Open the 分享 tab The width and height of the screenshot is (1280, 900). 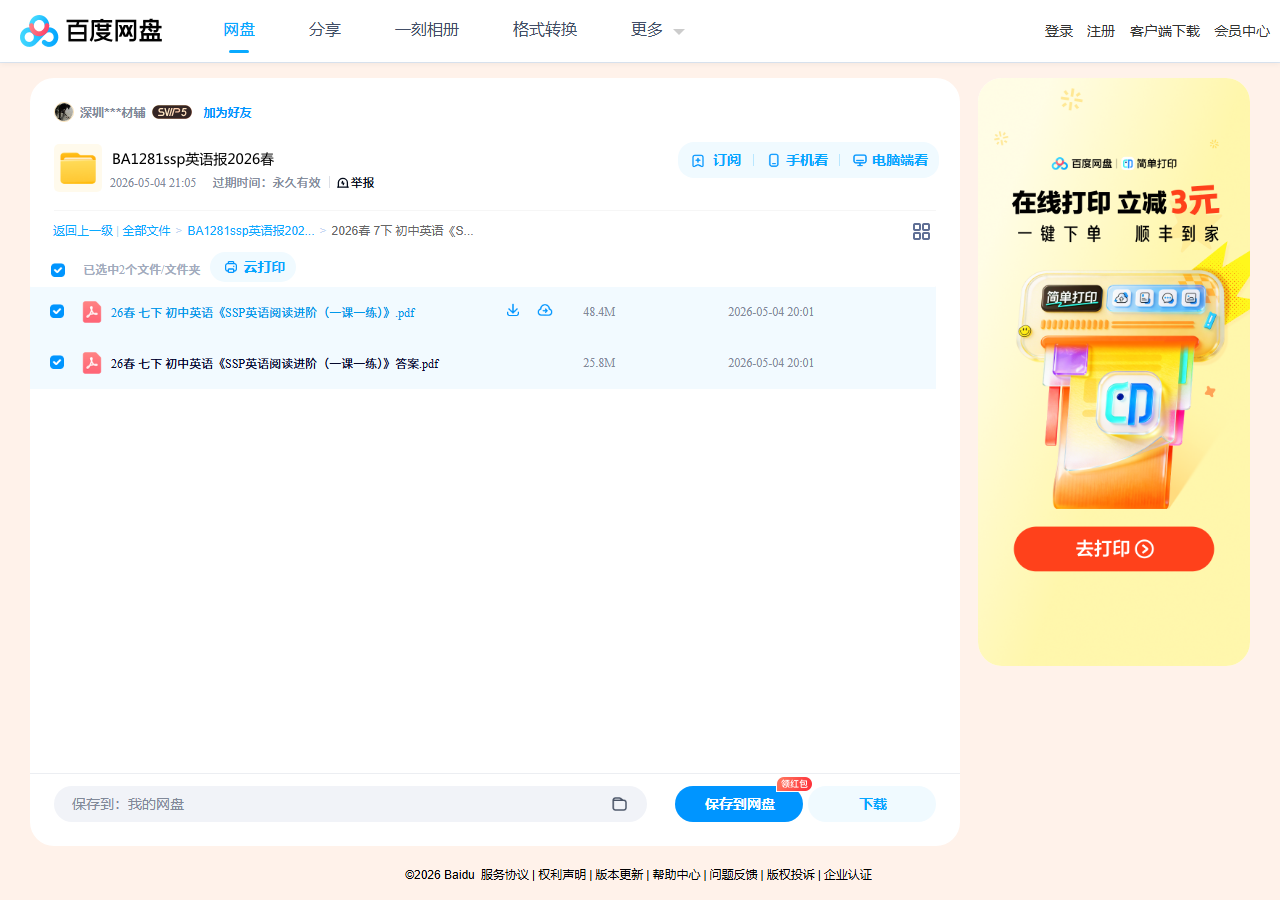click(325, 30)
